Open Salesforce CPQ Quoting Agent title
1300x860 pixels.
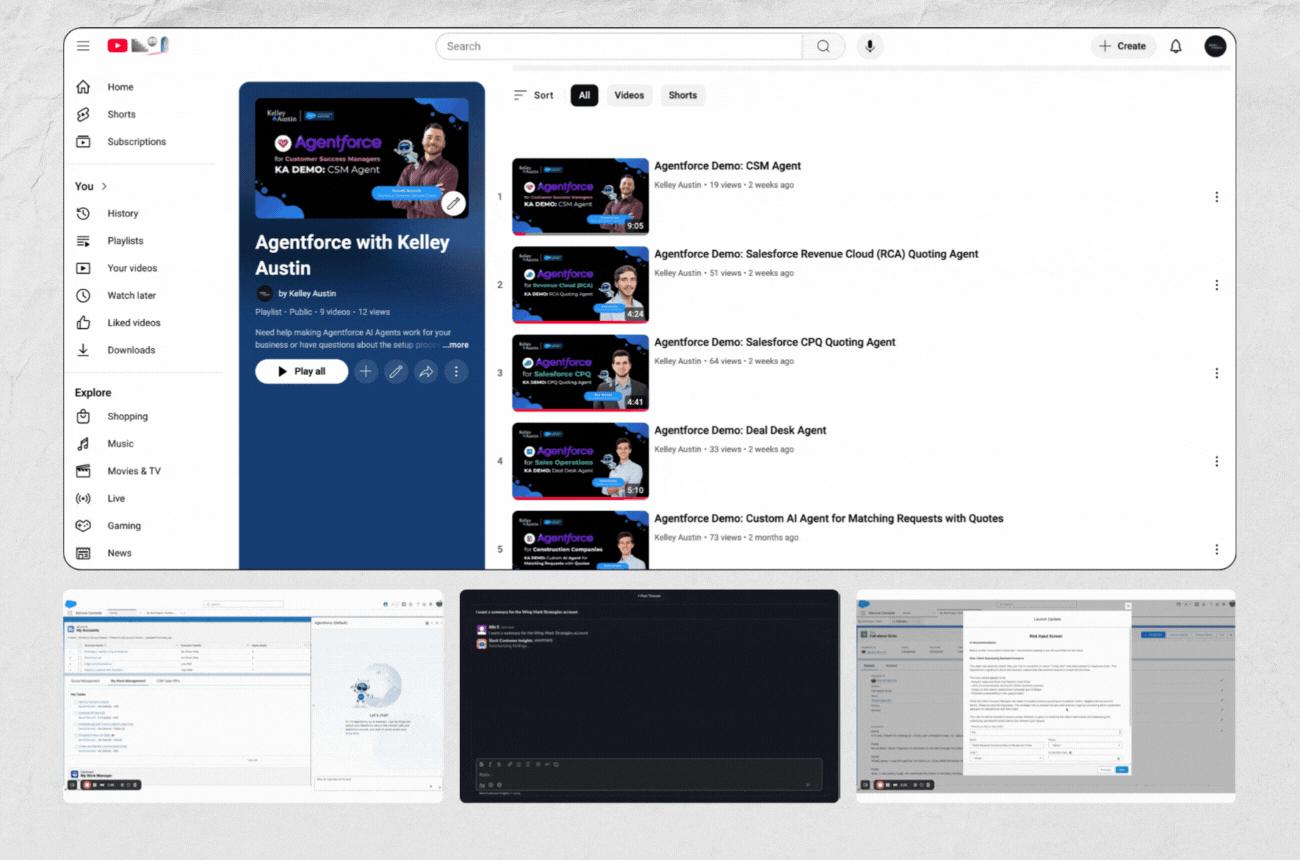(775, 342)
